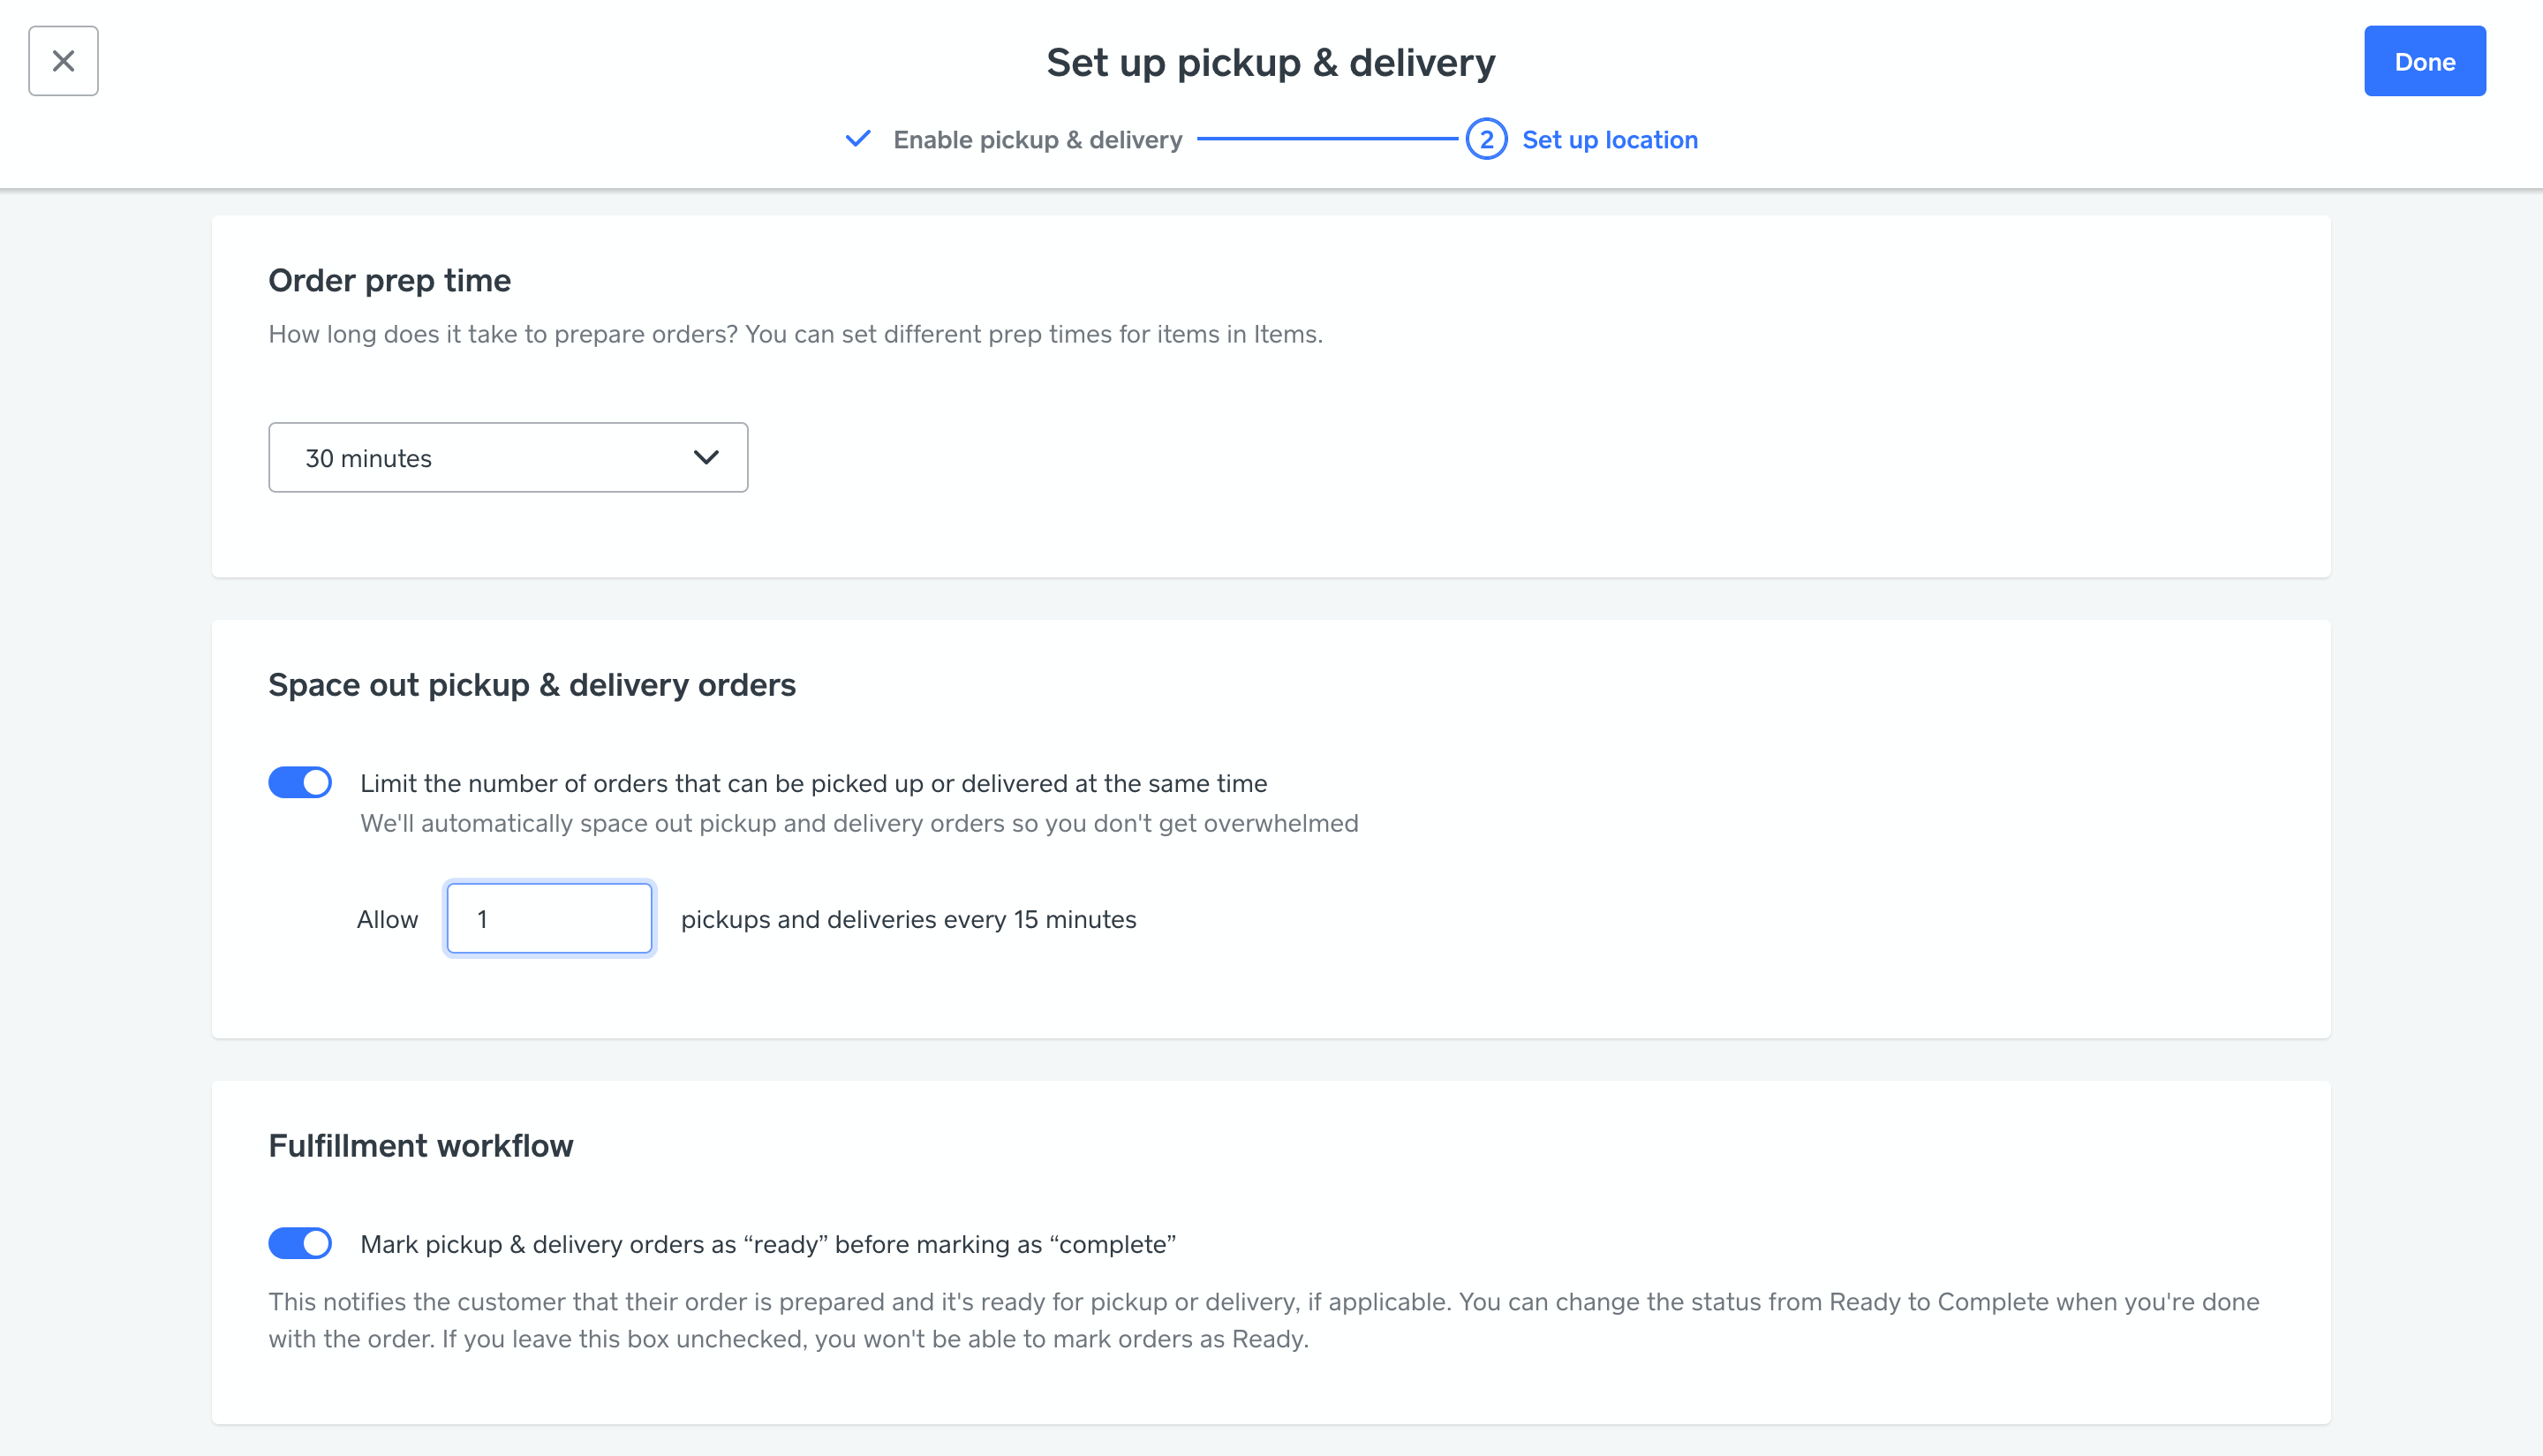Click the checkmark icon beside Enable pickup & delivery

tap(858, 139)
